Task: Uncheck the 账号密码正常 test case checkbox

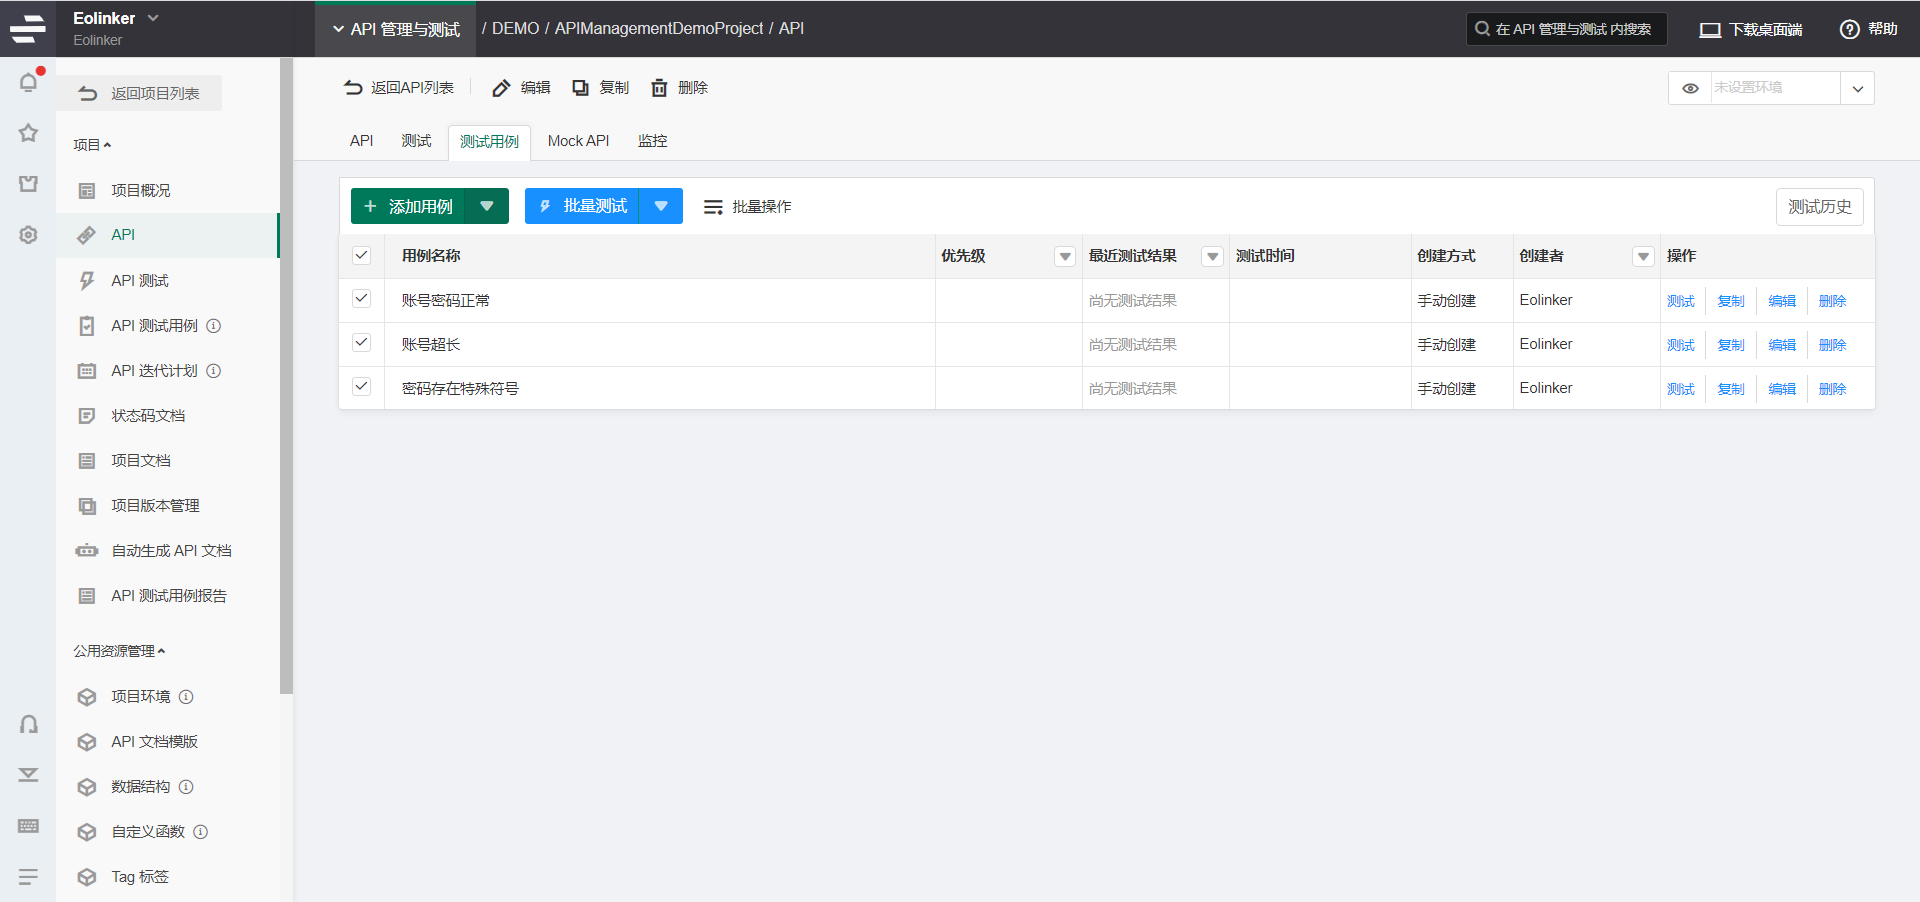Action: click(362, 299)
